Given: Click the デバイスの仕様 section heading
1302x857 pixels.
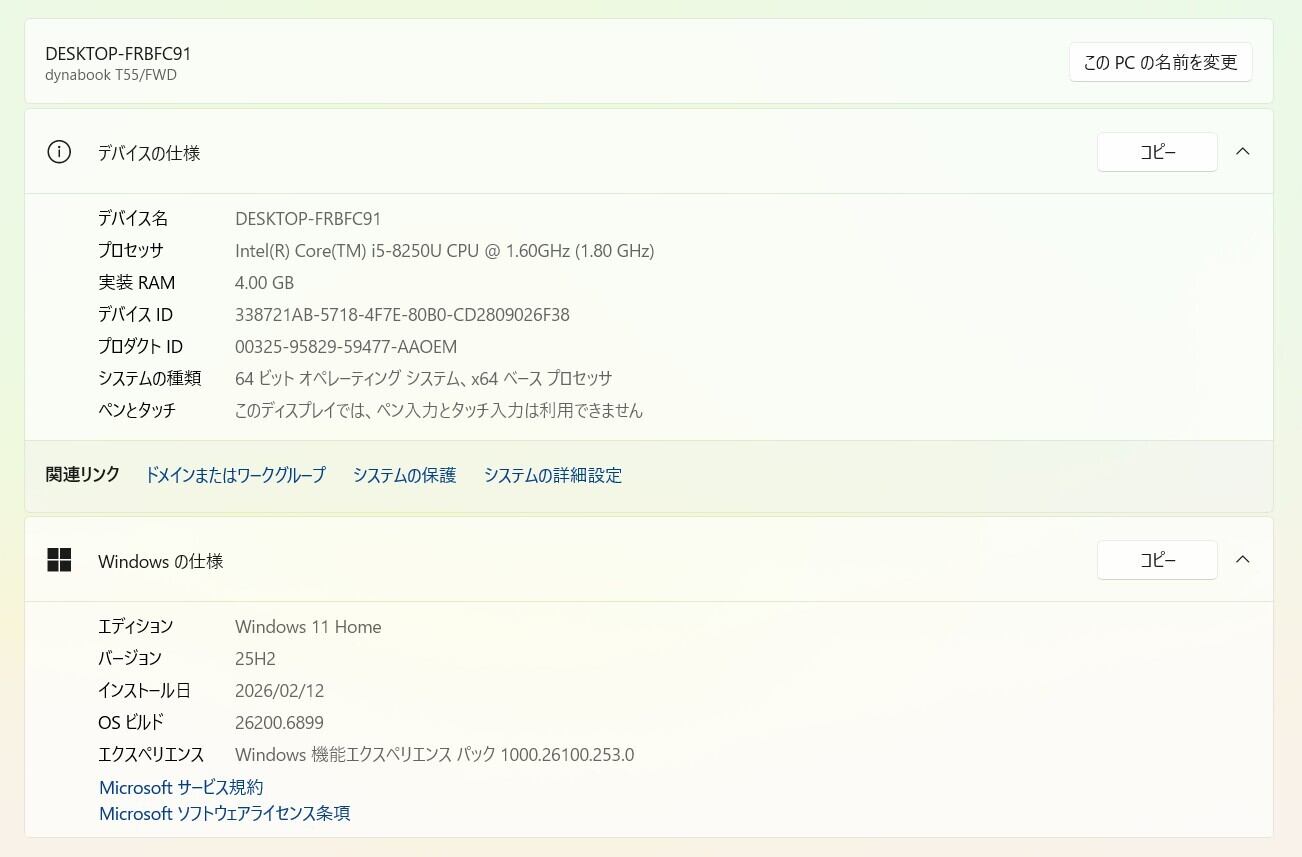Looking at the screenshot, I should tap(149, 153).
